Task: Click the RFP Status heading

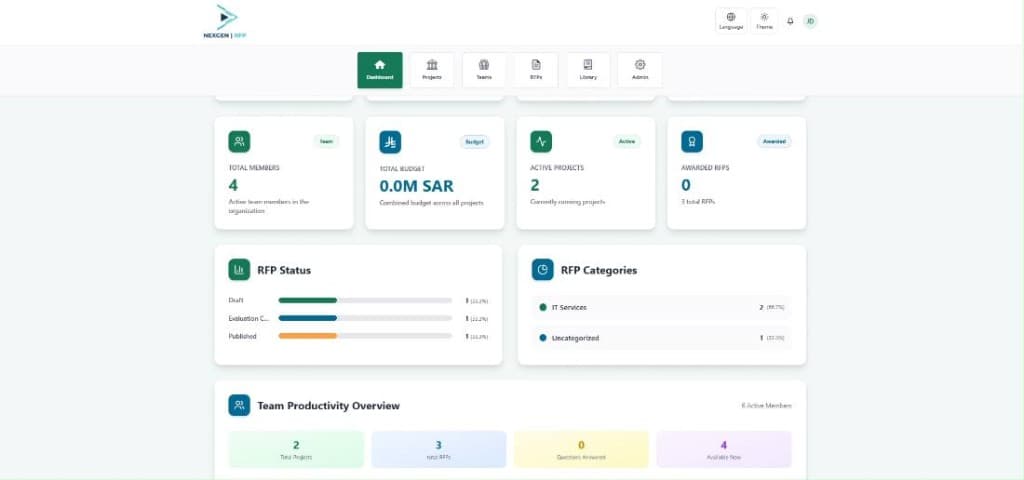Action: (x=284, y=270)
